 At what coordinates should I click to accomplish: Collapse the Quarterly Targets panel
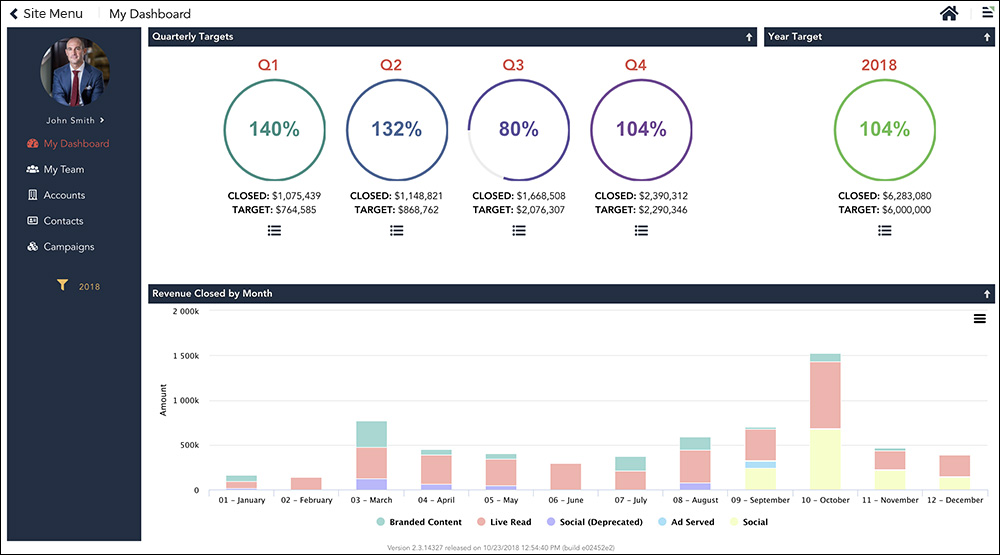(x=748, y=37)
